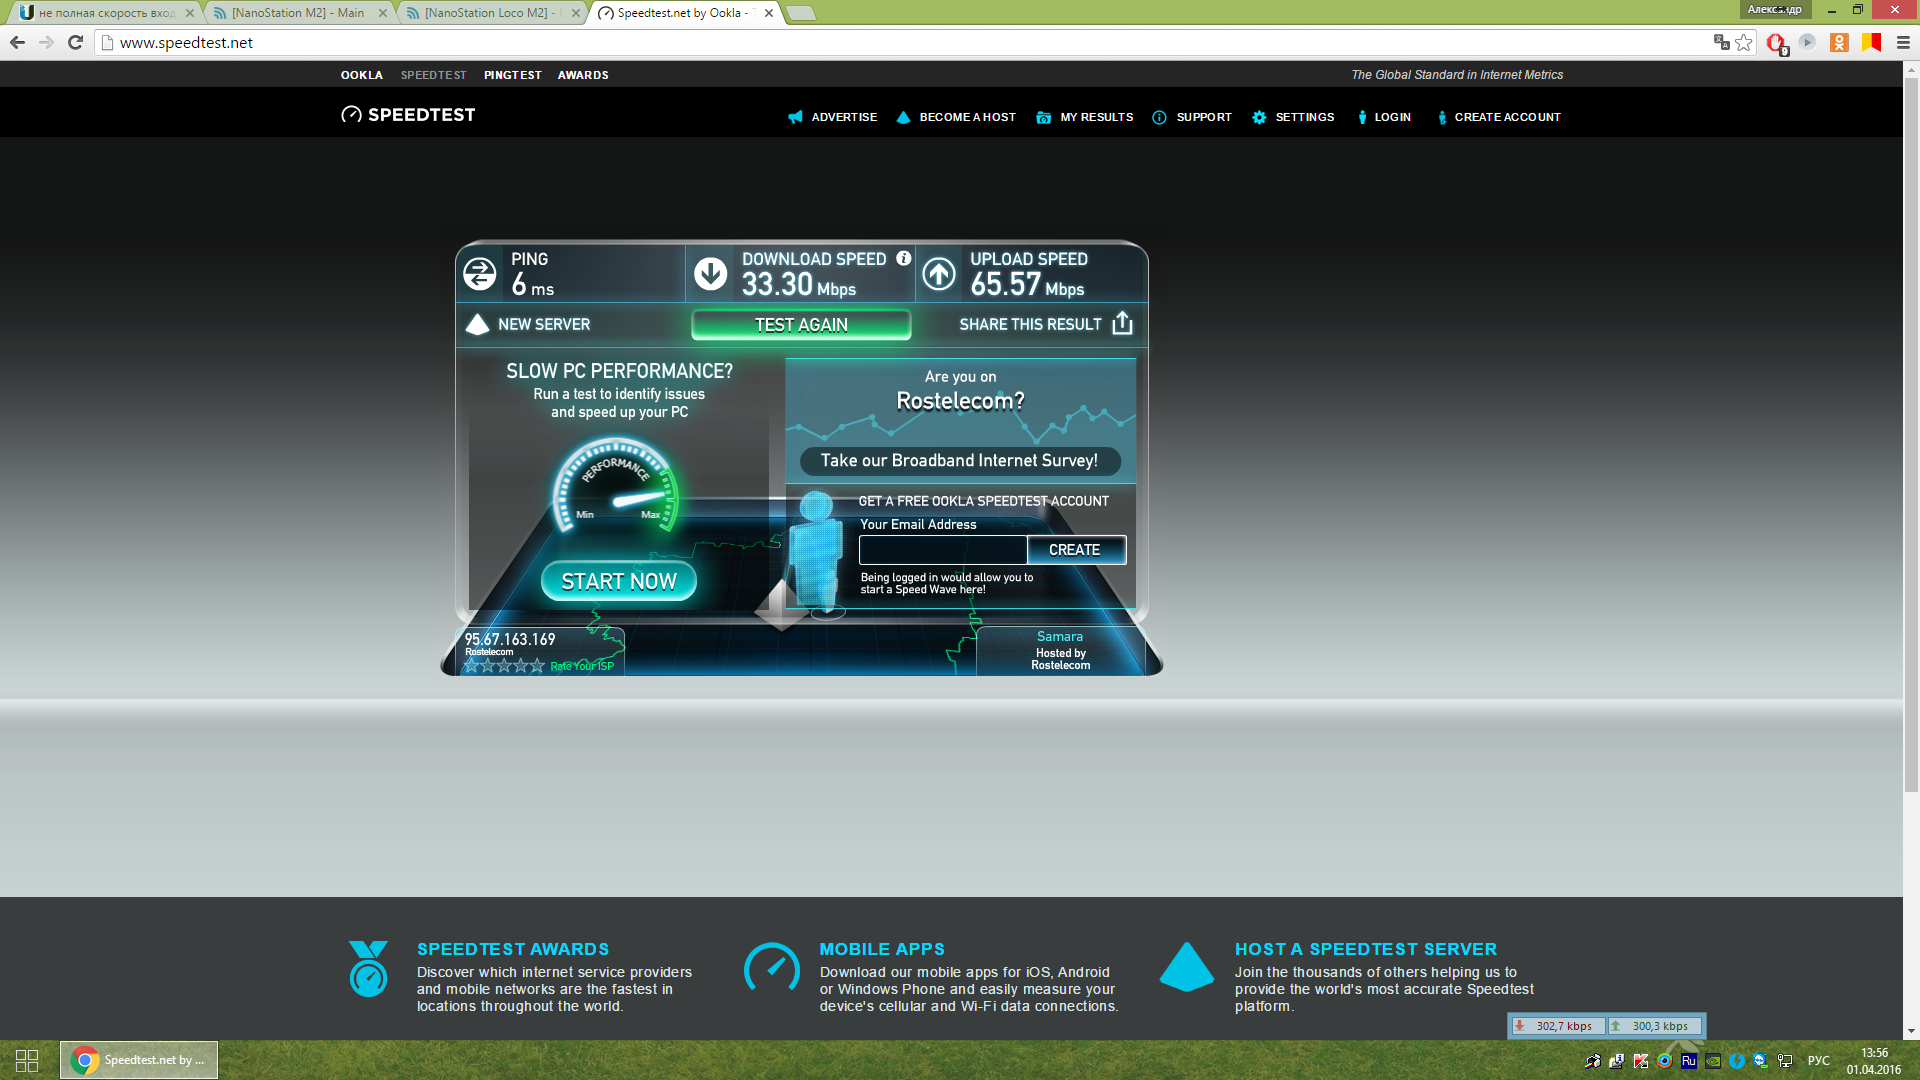This screenshot has height=1080, width=1920.
Task: Click the translate page icon in address bar
Action: coord(1721,42)
